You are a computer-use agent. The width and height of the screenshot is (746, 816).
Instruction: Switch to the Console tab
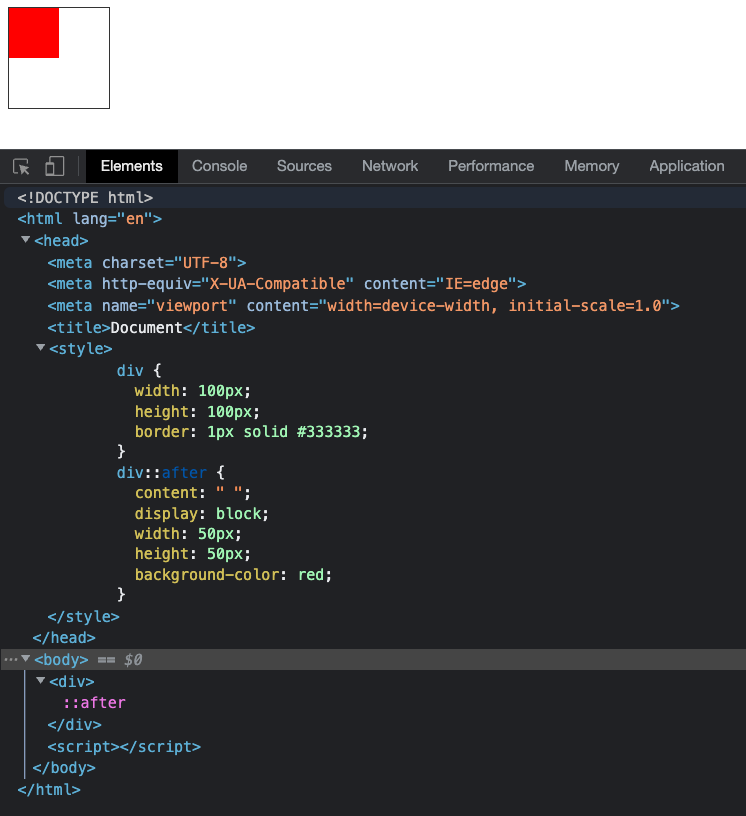(x=219, y=166)
